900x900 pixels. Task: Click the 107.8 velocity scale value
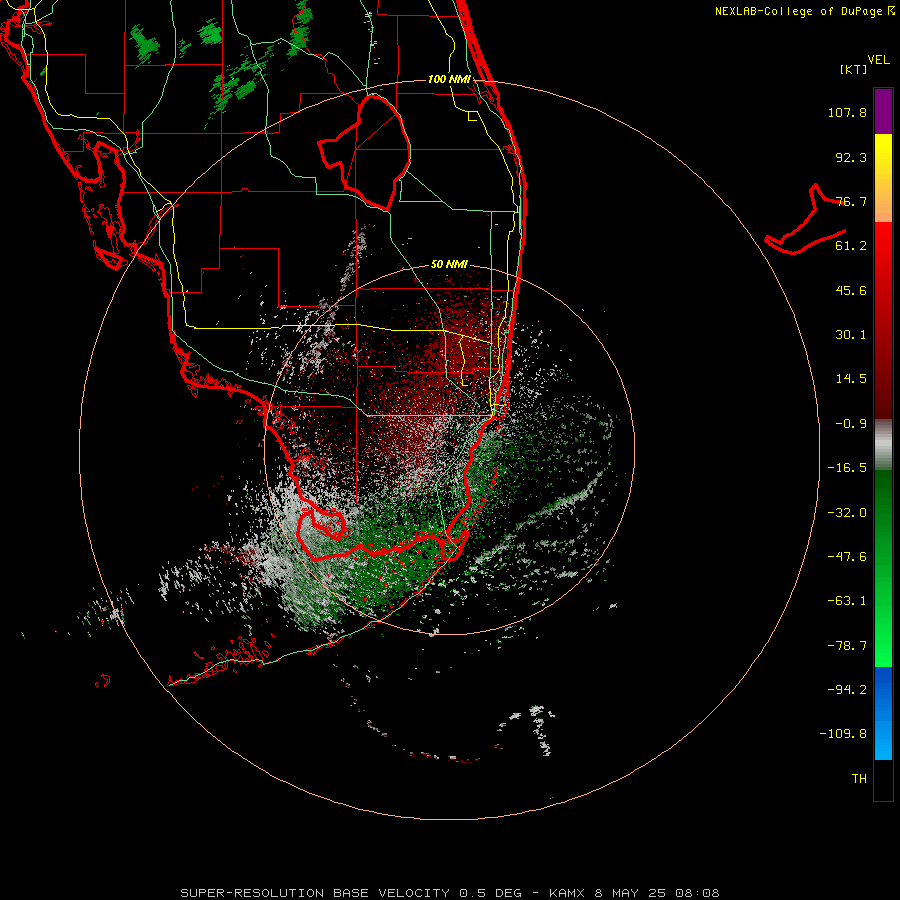pyautogui.click(x=847, y=112)
